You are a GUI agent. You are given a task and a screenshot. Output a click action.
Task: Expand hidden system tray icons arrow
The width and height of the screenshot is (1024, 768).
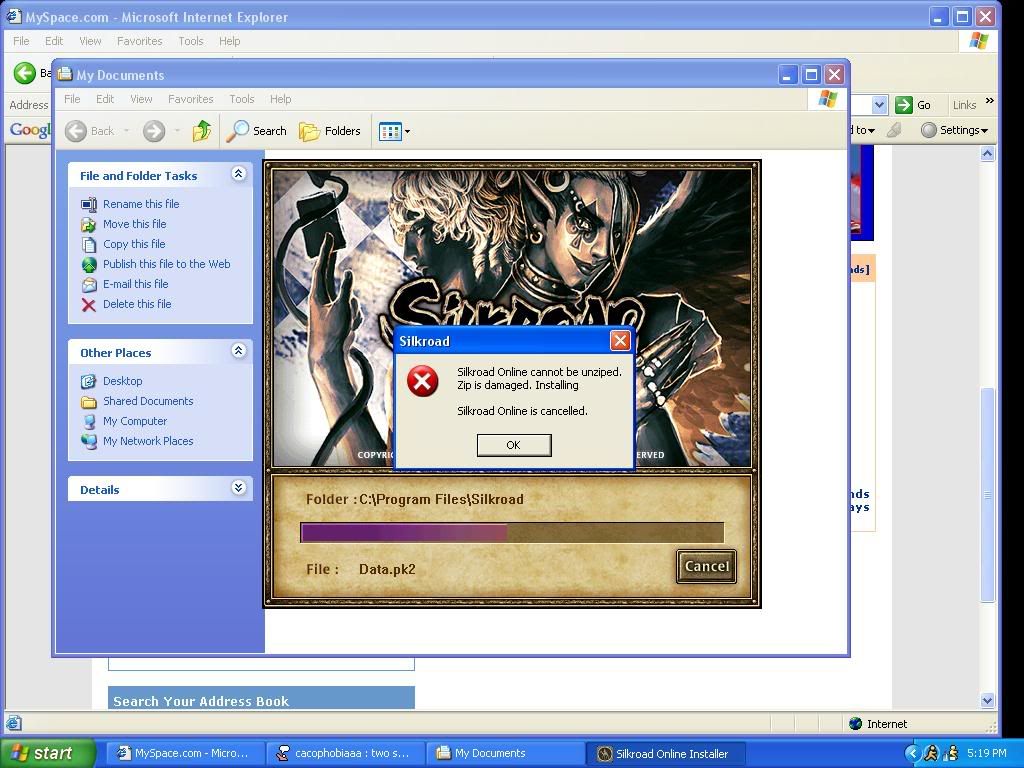point(912,754)
